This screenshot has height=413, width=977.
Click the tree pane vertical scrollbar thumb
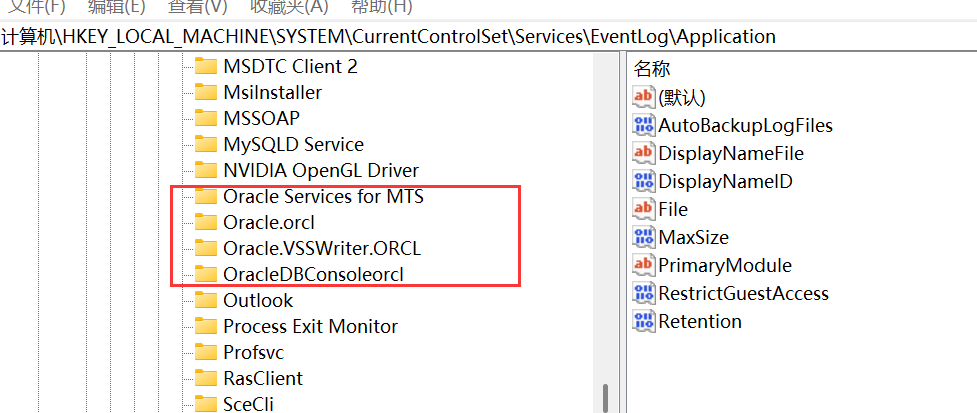605,397
